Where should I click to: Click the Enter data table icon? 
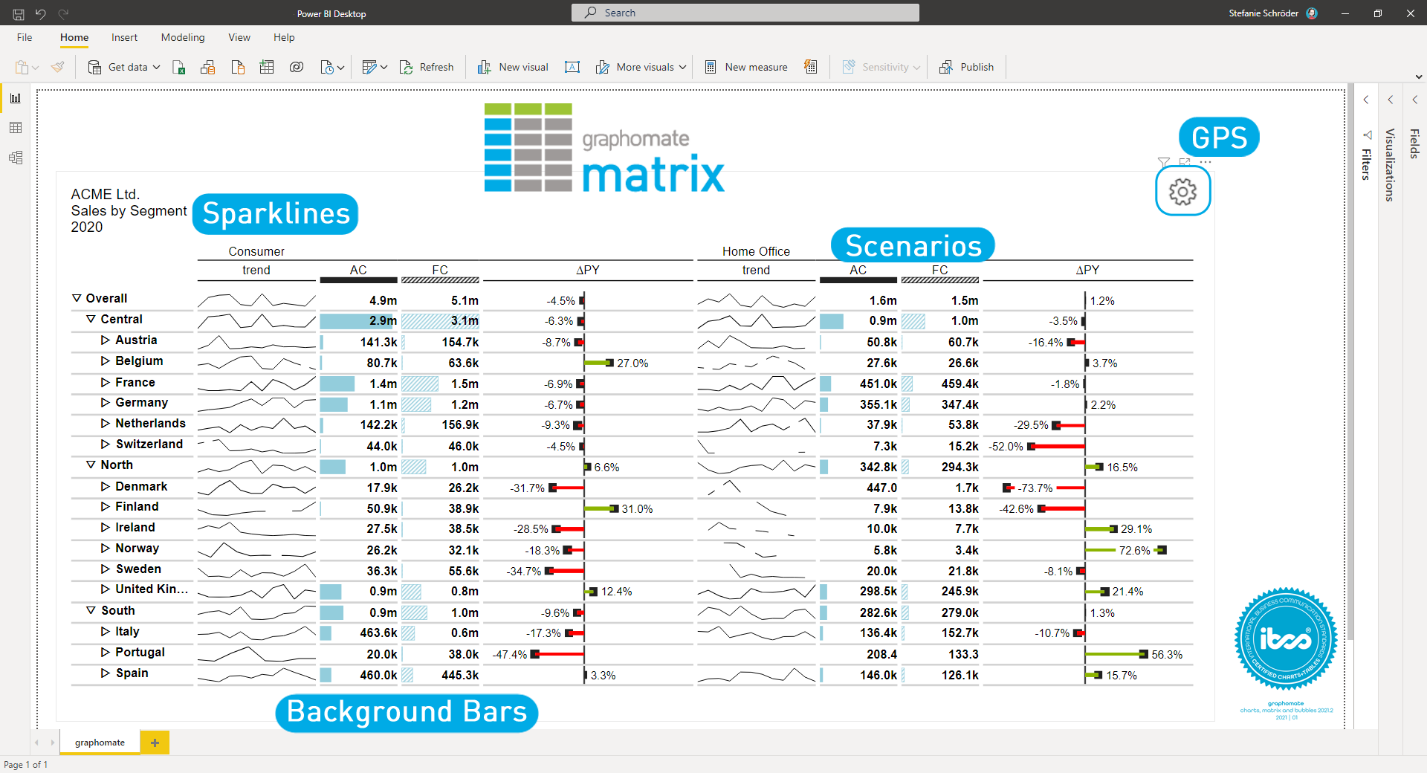(267, 67)
